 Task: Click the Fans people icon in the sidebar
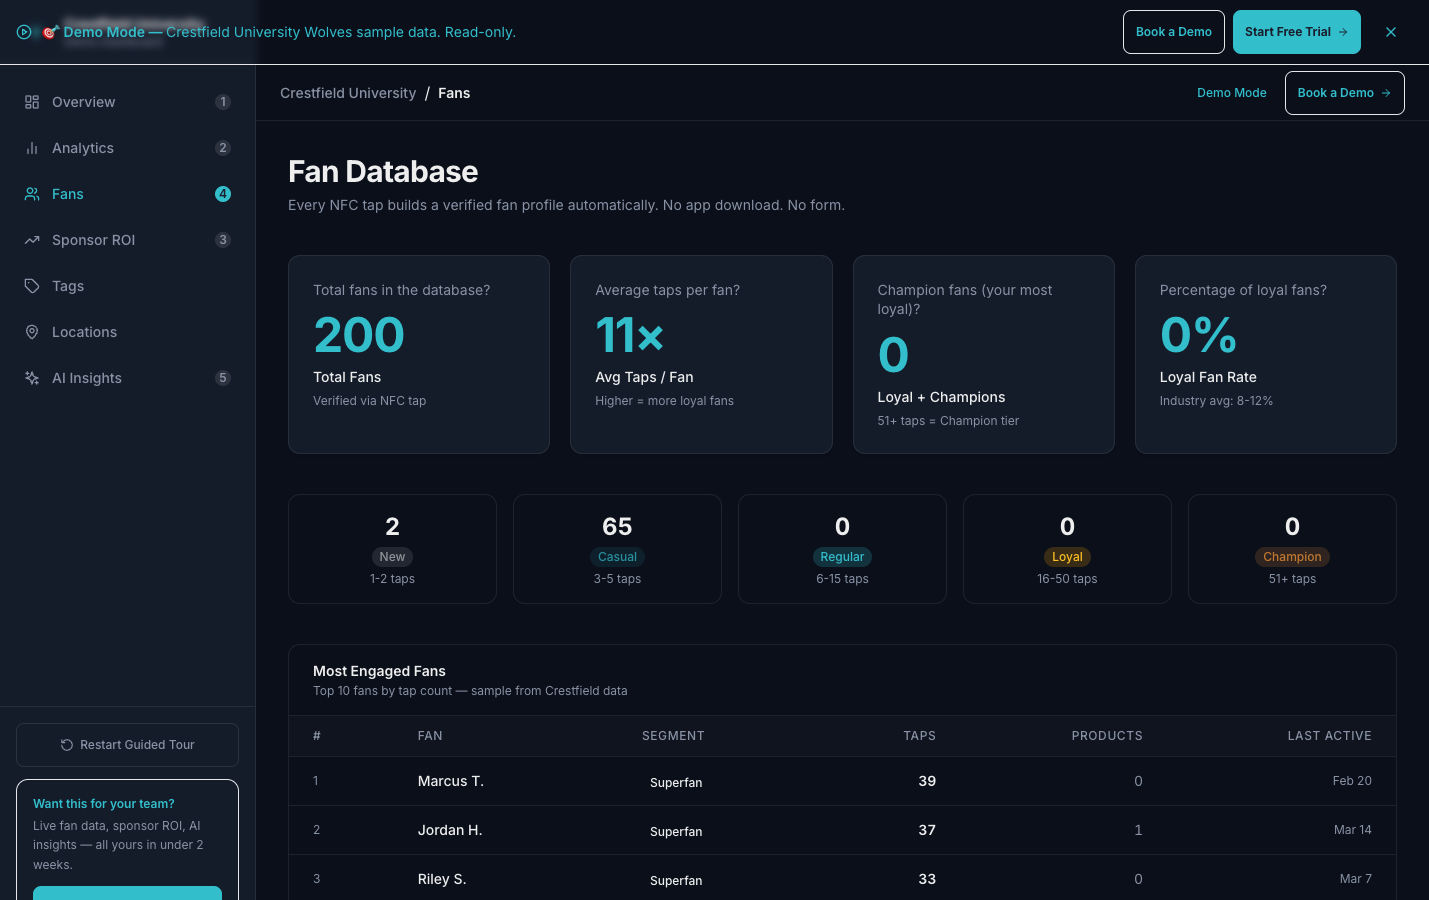pyautogui.click(x=32, y=194)
